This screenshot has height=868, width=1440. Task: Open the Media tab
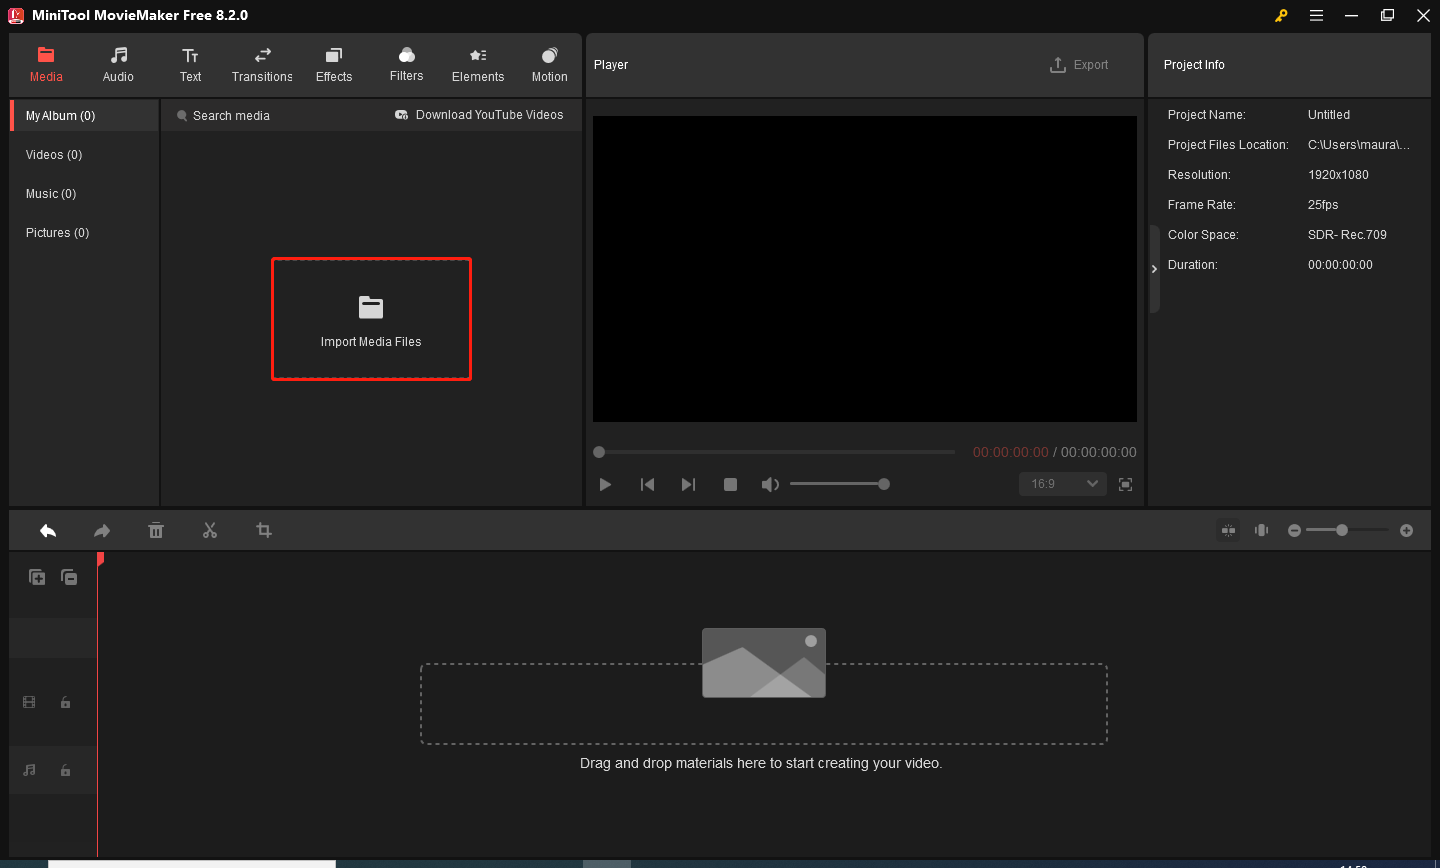point(46,65)
